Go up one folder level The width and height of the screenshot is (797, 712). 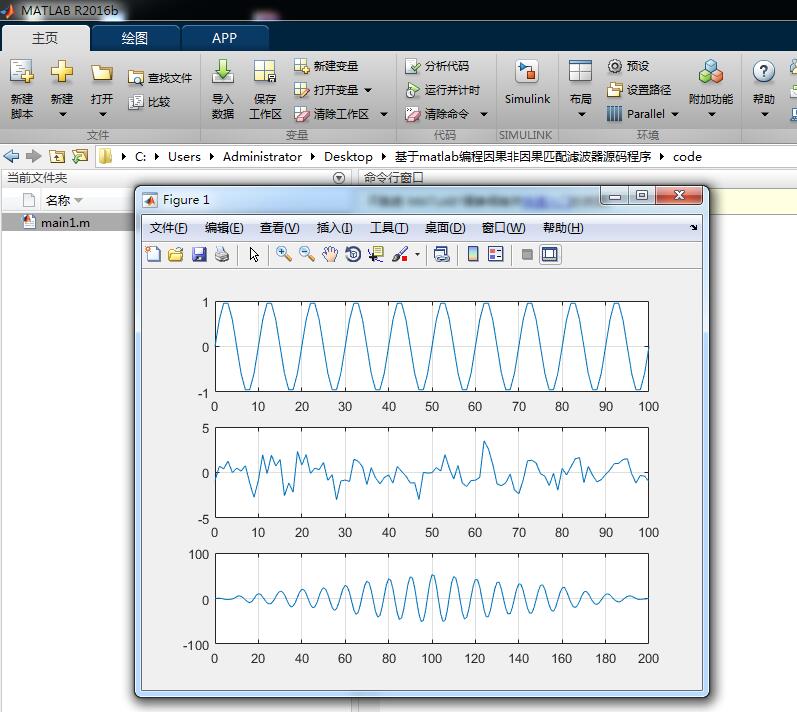coord(56,156)
